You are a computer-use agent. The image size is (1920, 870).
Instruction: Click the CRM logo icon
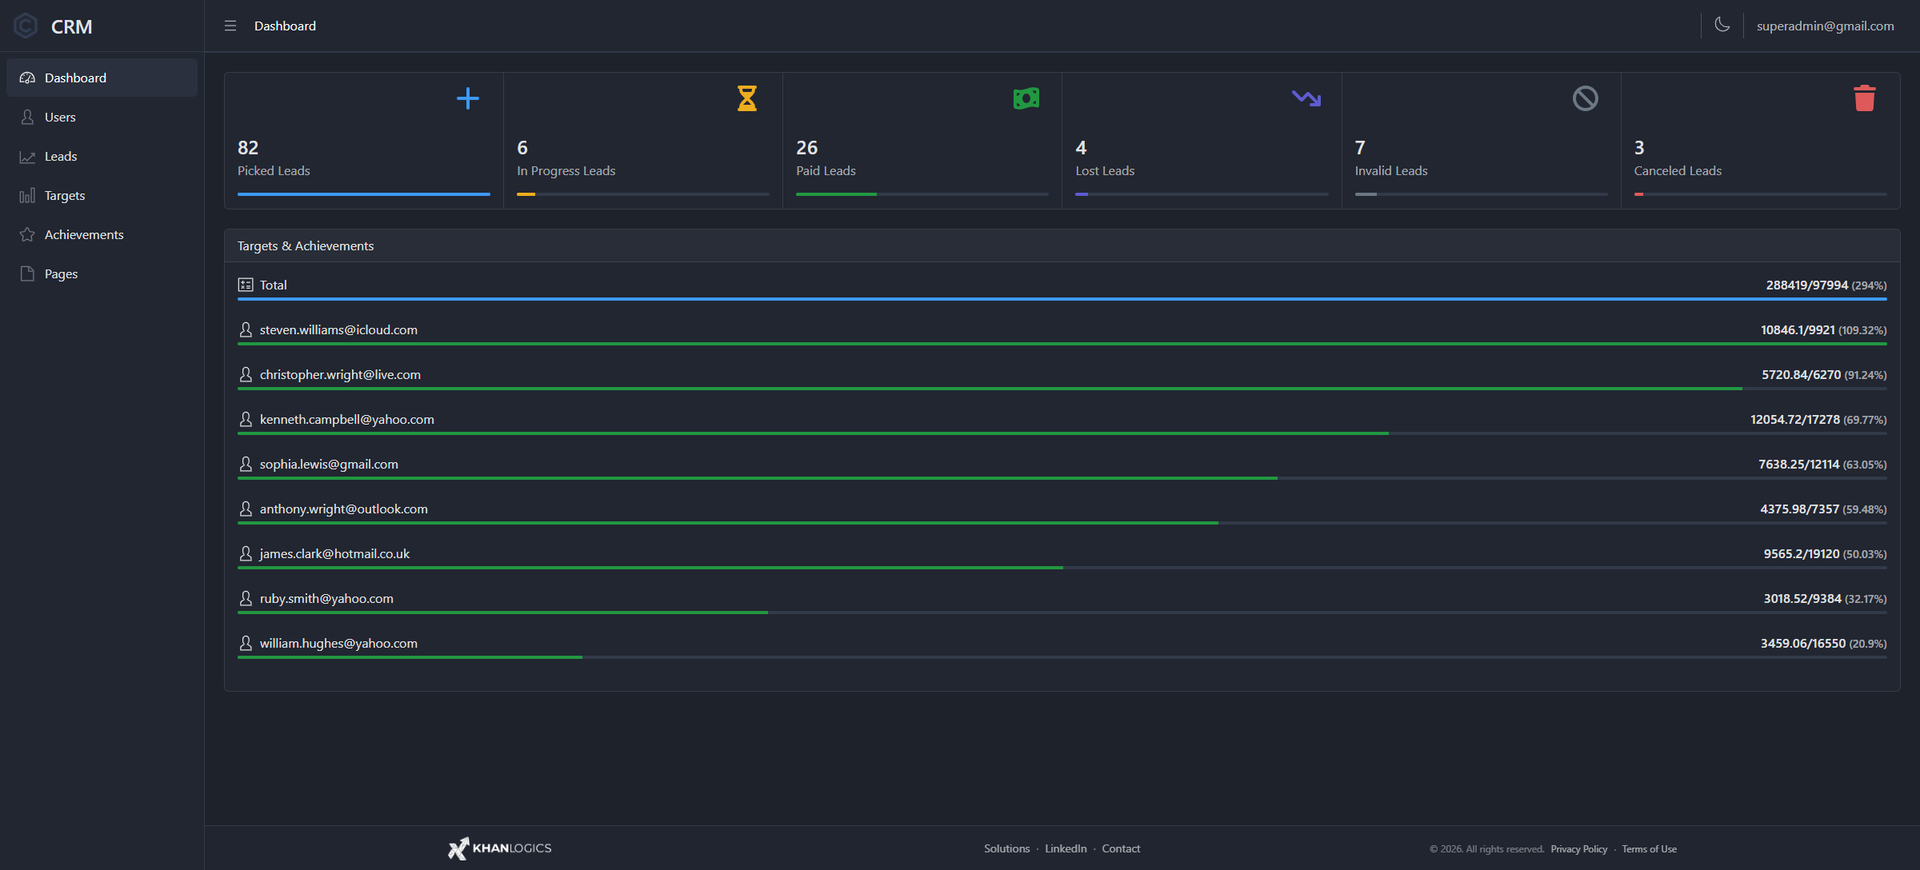pyautogui.click(x=26, y=26)
